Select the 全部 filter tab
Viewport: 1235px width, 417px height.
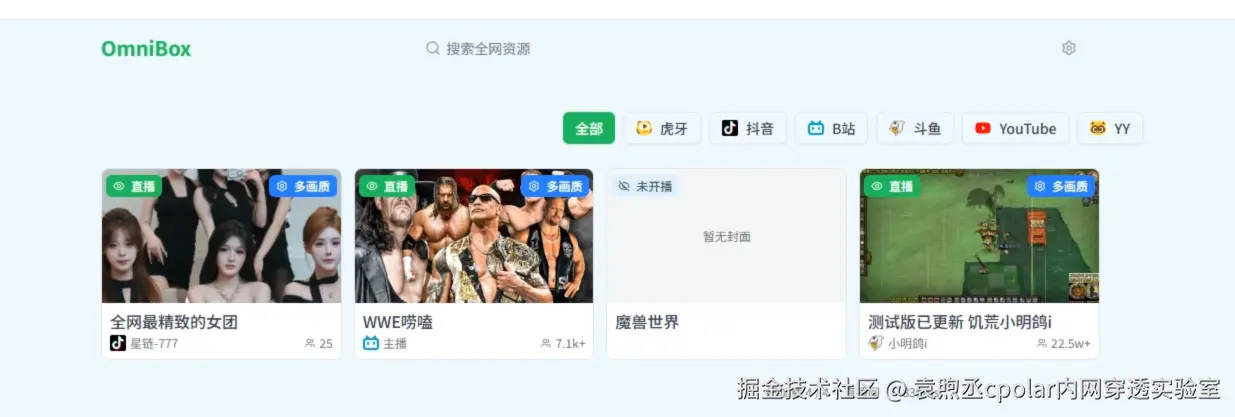pyautogui.click(x=589, y=128)
